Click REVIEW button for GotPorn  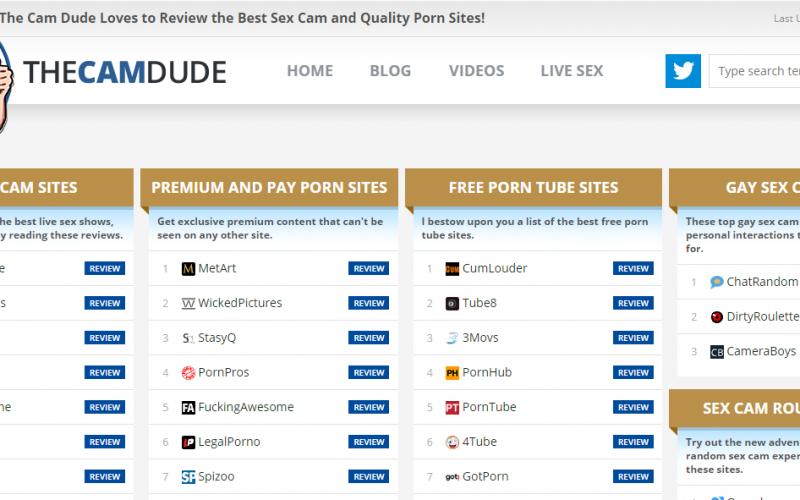point(633,477)
